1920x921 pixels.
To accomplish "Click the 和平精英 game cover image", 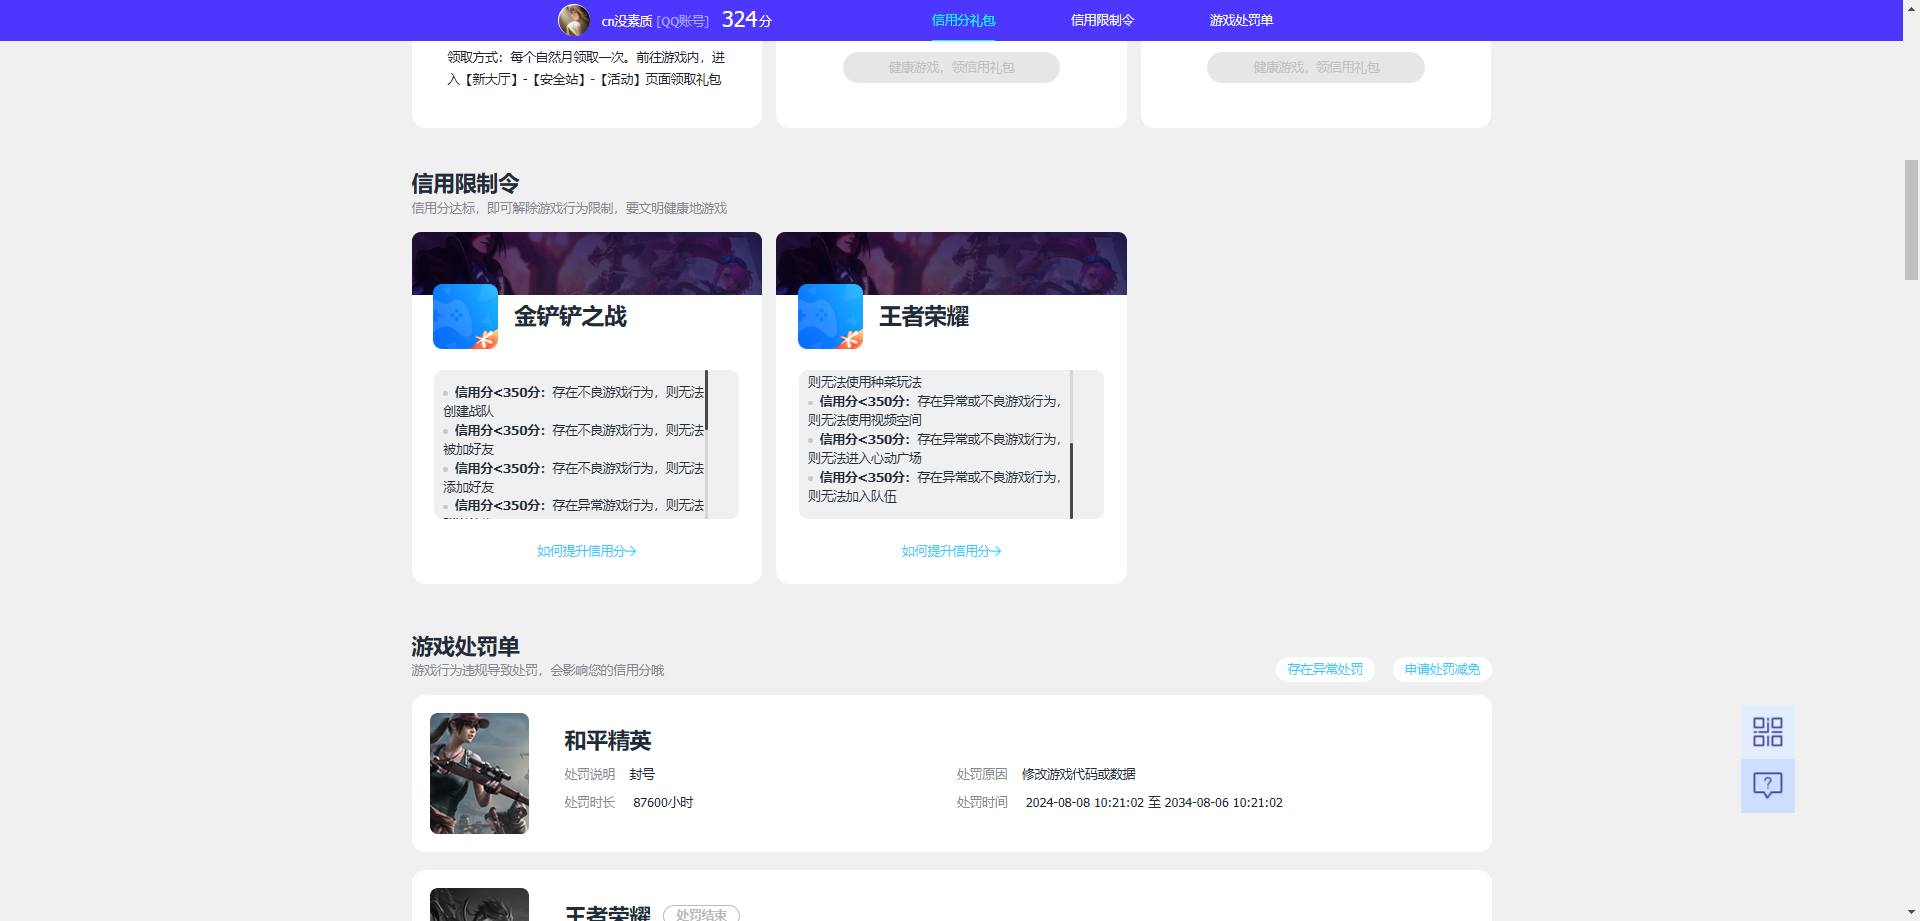I will [x=479, y=773].
